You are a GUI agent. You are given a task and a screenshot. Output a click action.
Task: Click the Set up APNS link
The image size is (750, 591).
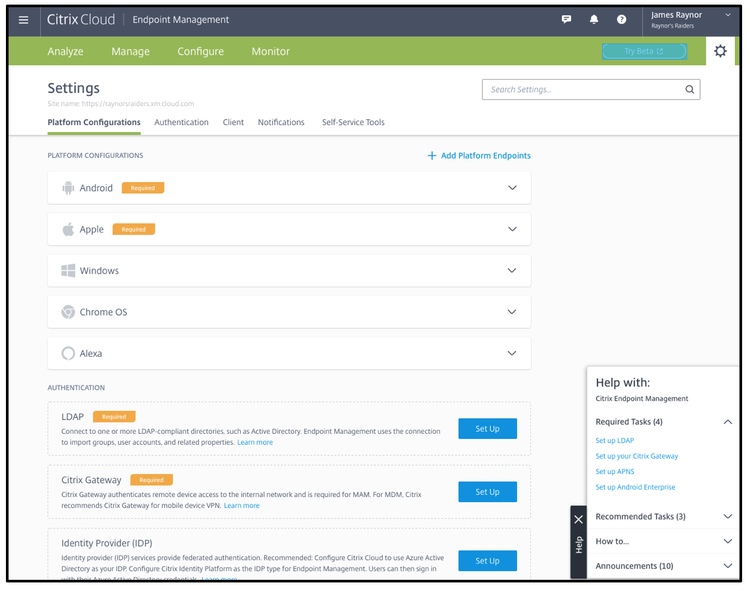(615, 471)
